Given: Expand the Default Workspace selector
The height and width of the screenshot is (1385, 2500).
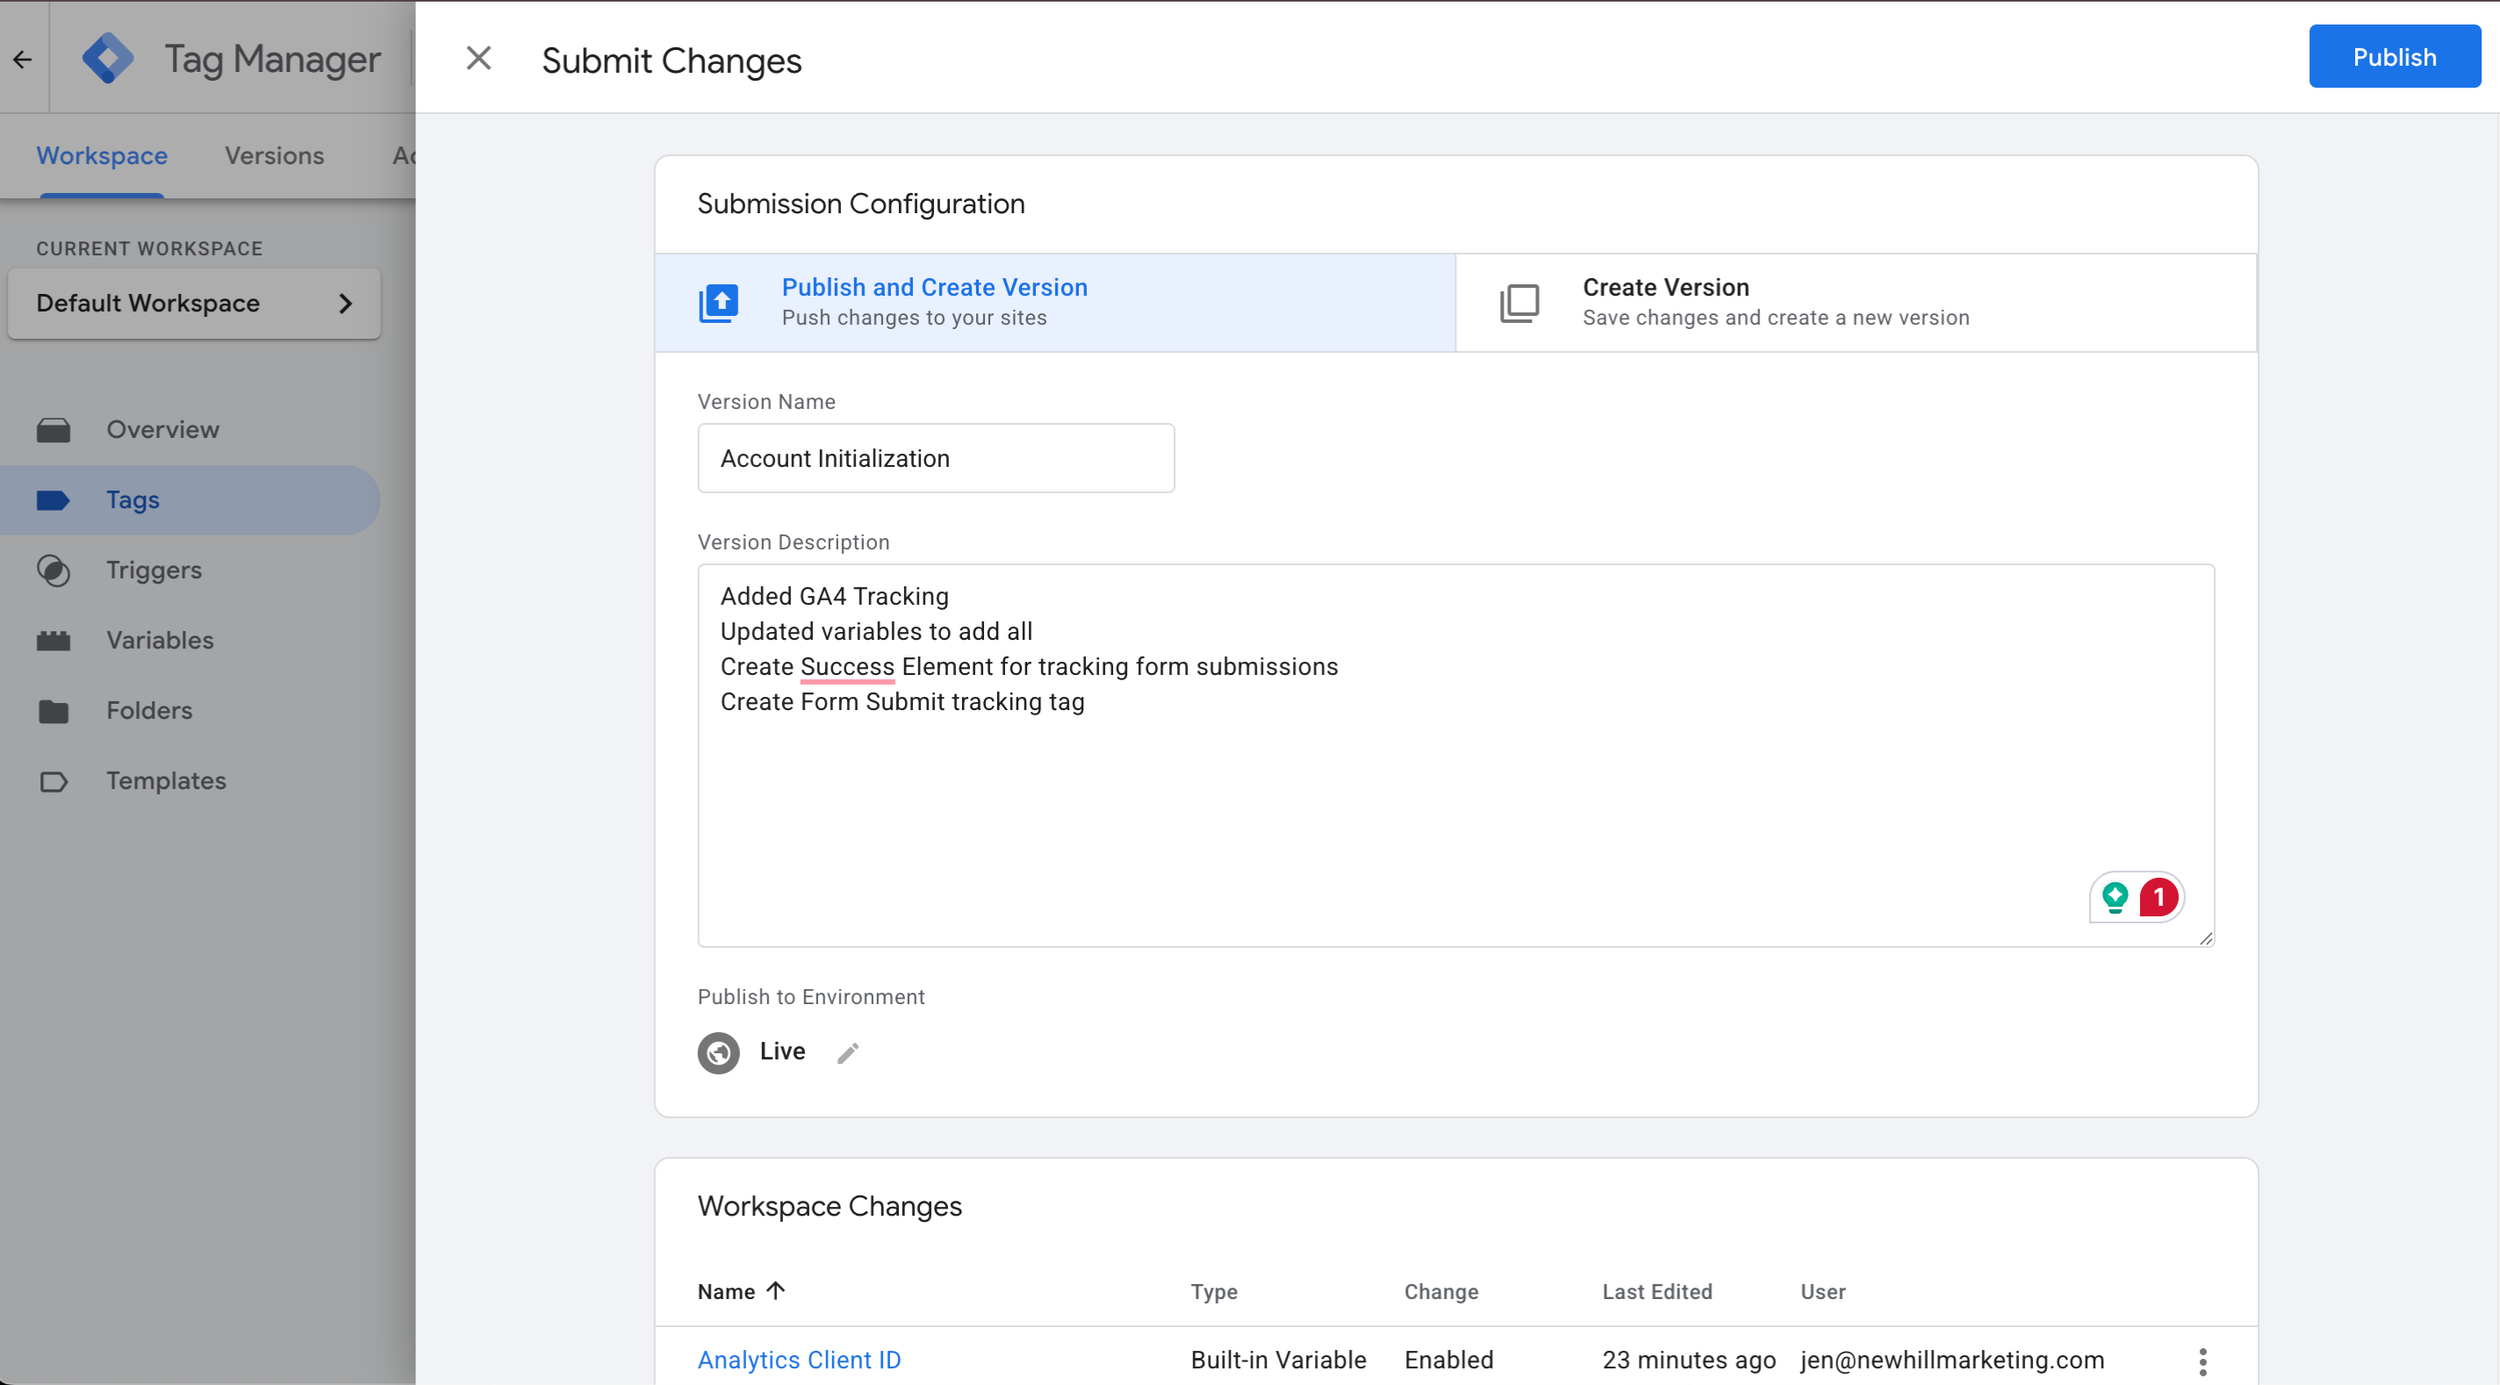Looking at the screenshot, I should [x=193, y=303].
